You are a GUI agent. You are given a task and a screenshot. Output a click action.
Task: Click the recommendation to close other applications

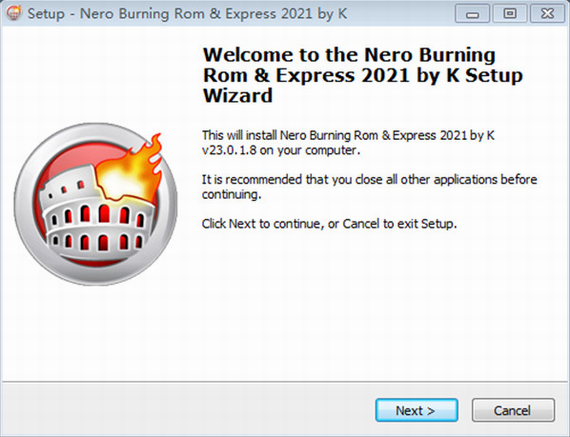pos(369,187)
